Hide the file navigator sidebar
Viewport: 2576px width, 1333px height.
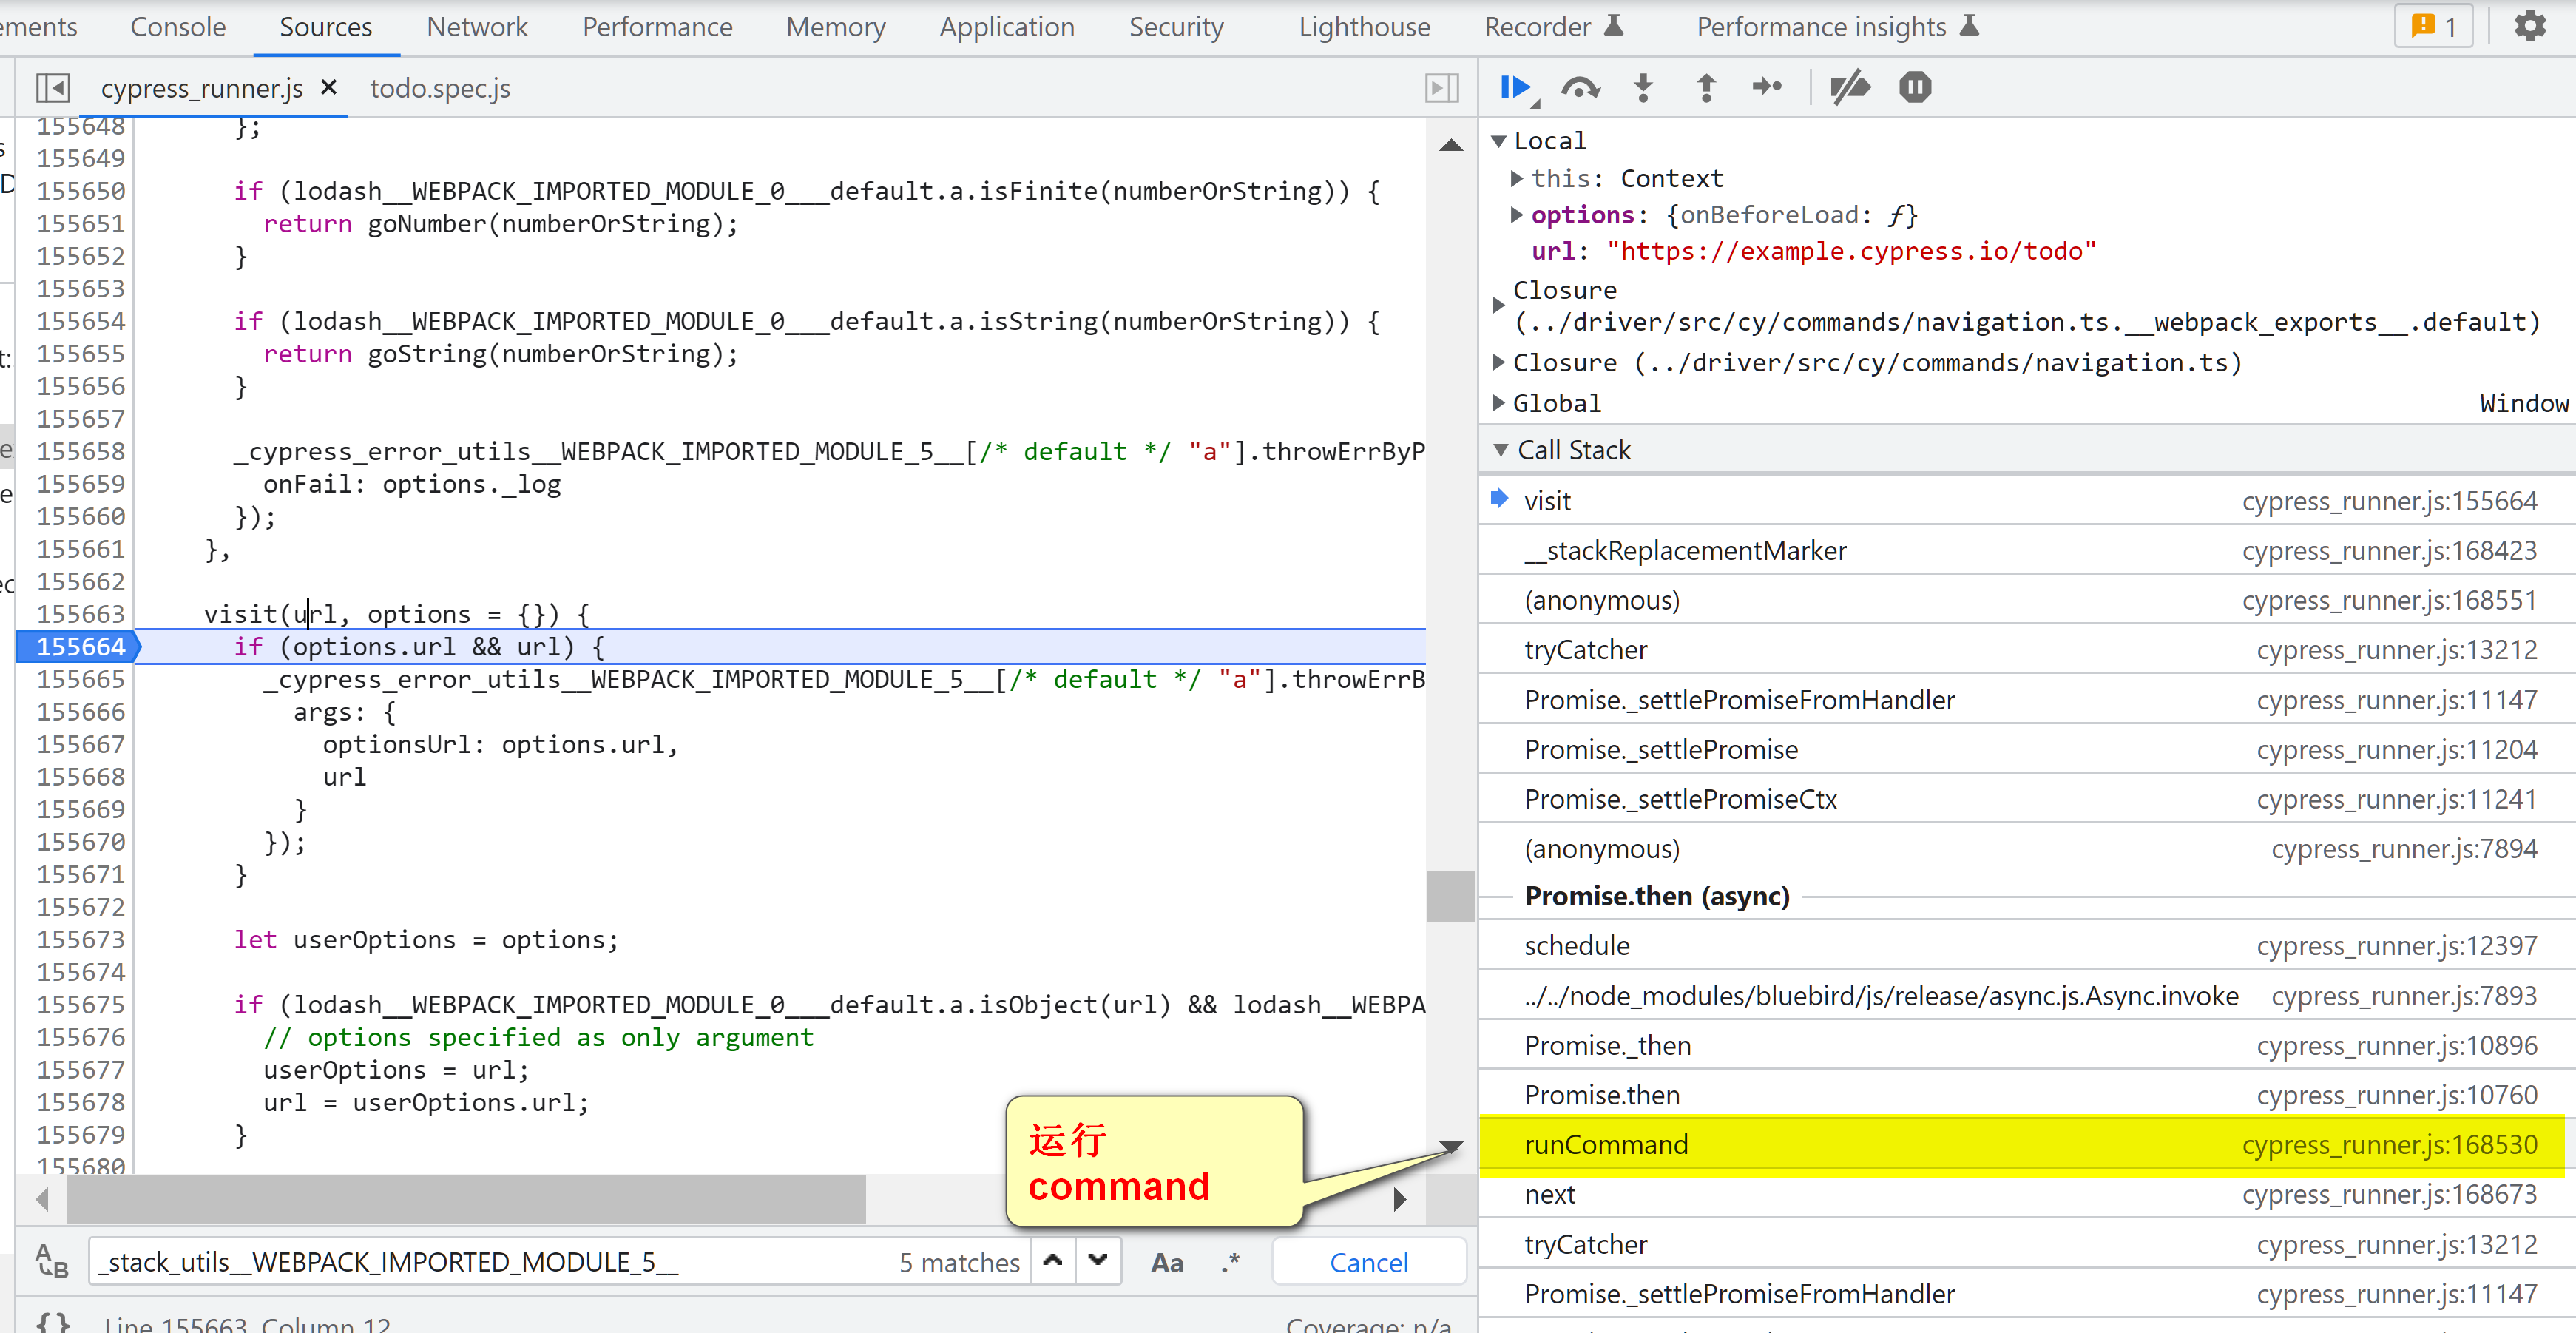52,88
